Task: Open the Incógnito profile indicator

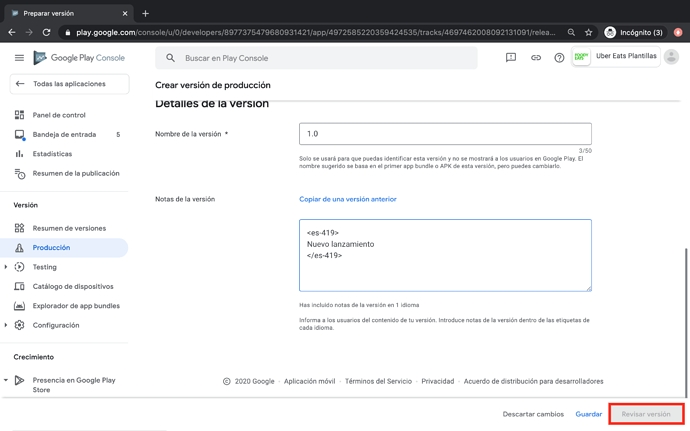Action: coord(634,32)
